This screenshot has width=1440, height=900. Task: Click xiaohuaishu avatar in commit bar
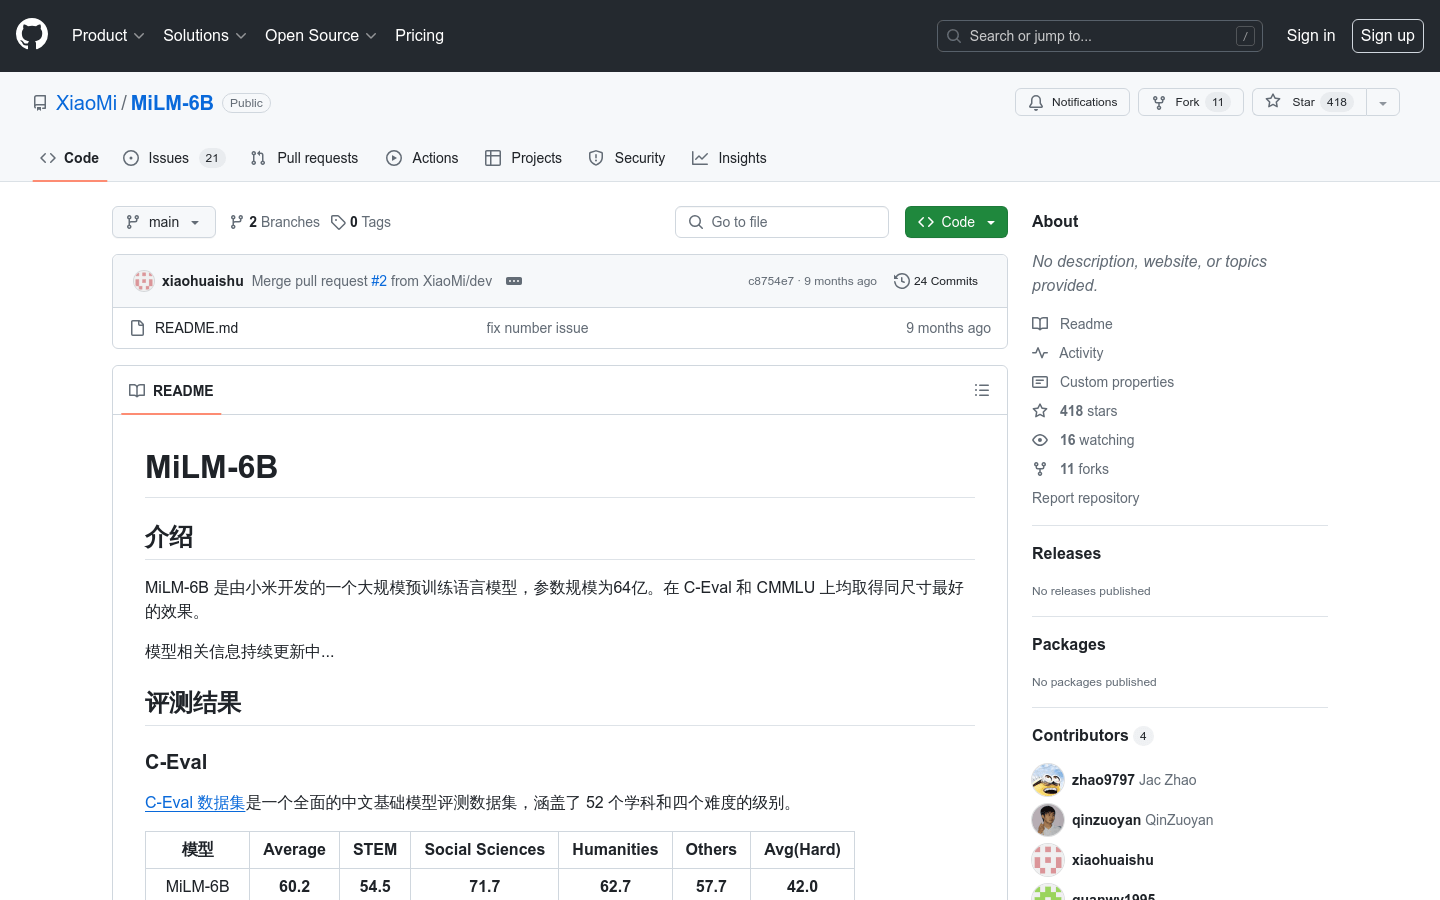(144, 281)
